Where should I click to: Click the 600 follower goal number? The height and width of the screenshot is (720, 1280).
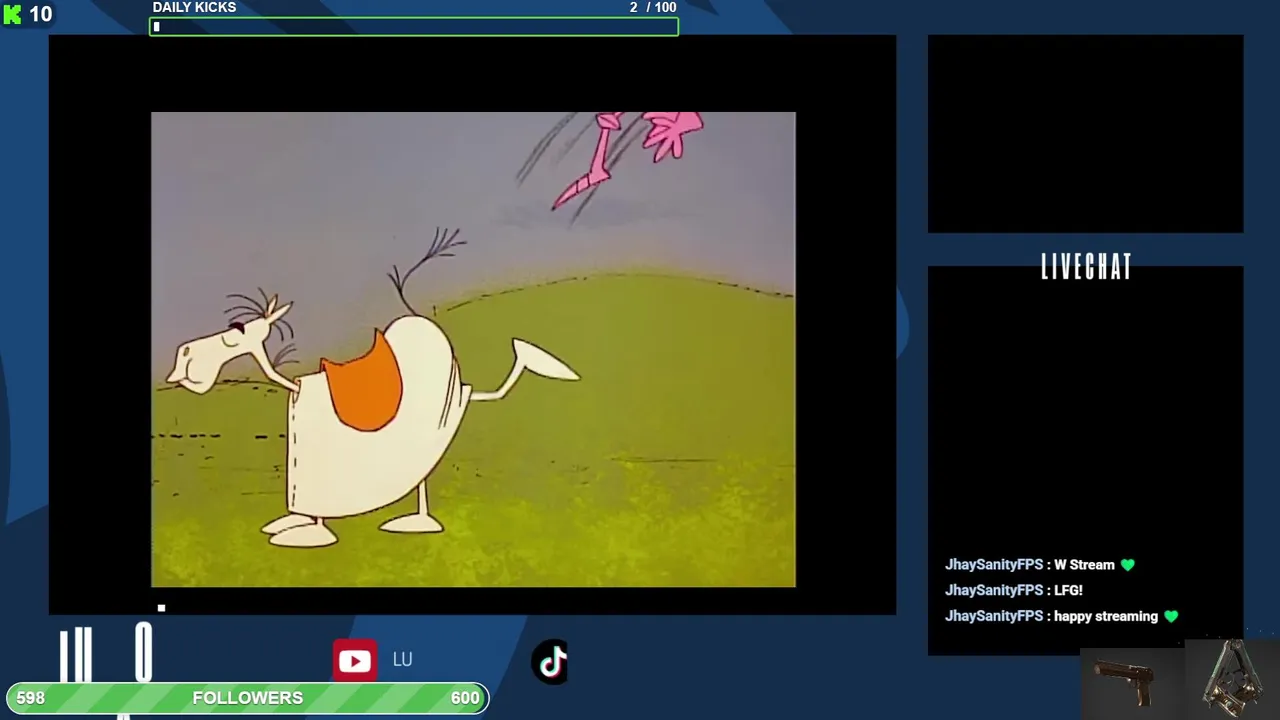click(x=465, y=698)
